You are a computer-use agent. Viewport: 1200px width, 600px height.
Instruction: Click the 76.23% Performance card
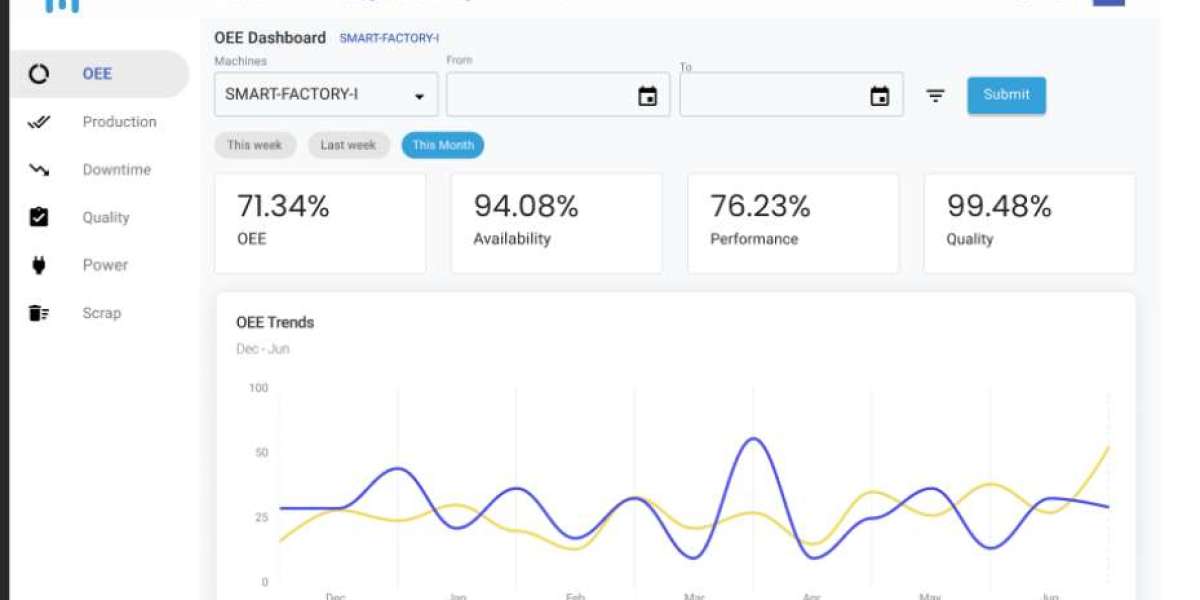pyautogui.click(x=793, y=224)
